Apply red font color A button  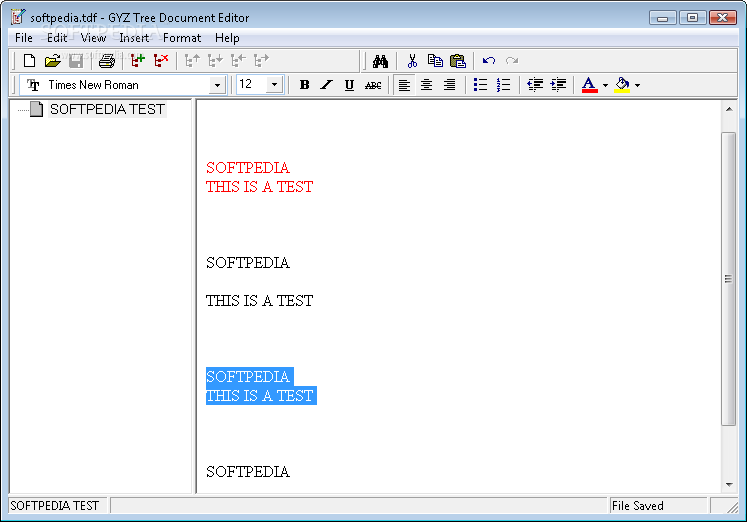(589, 85)
